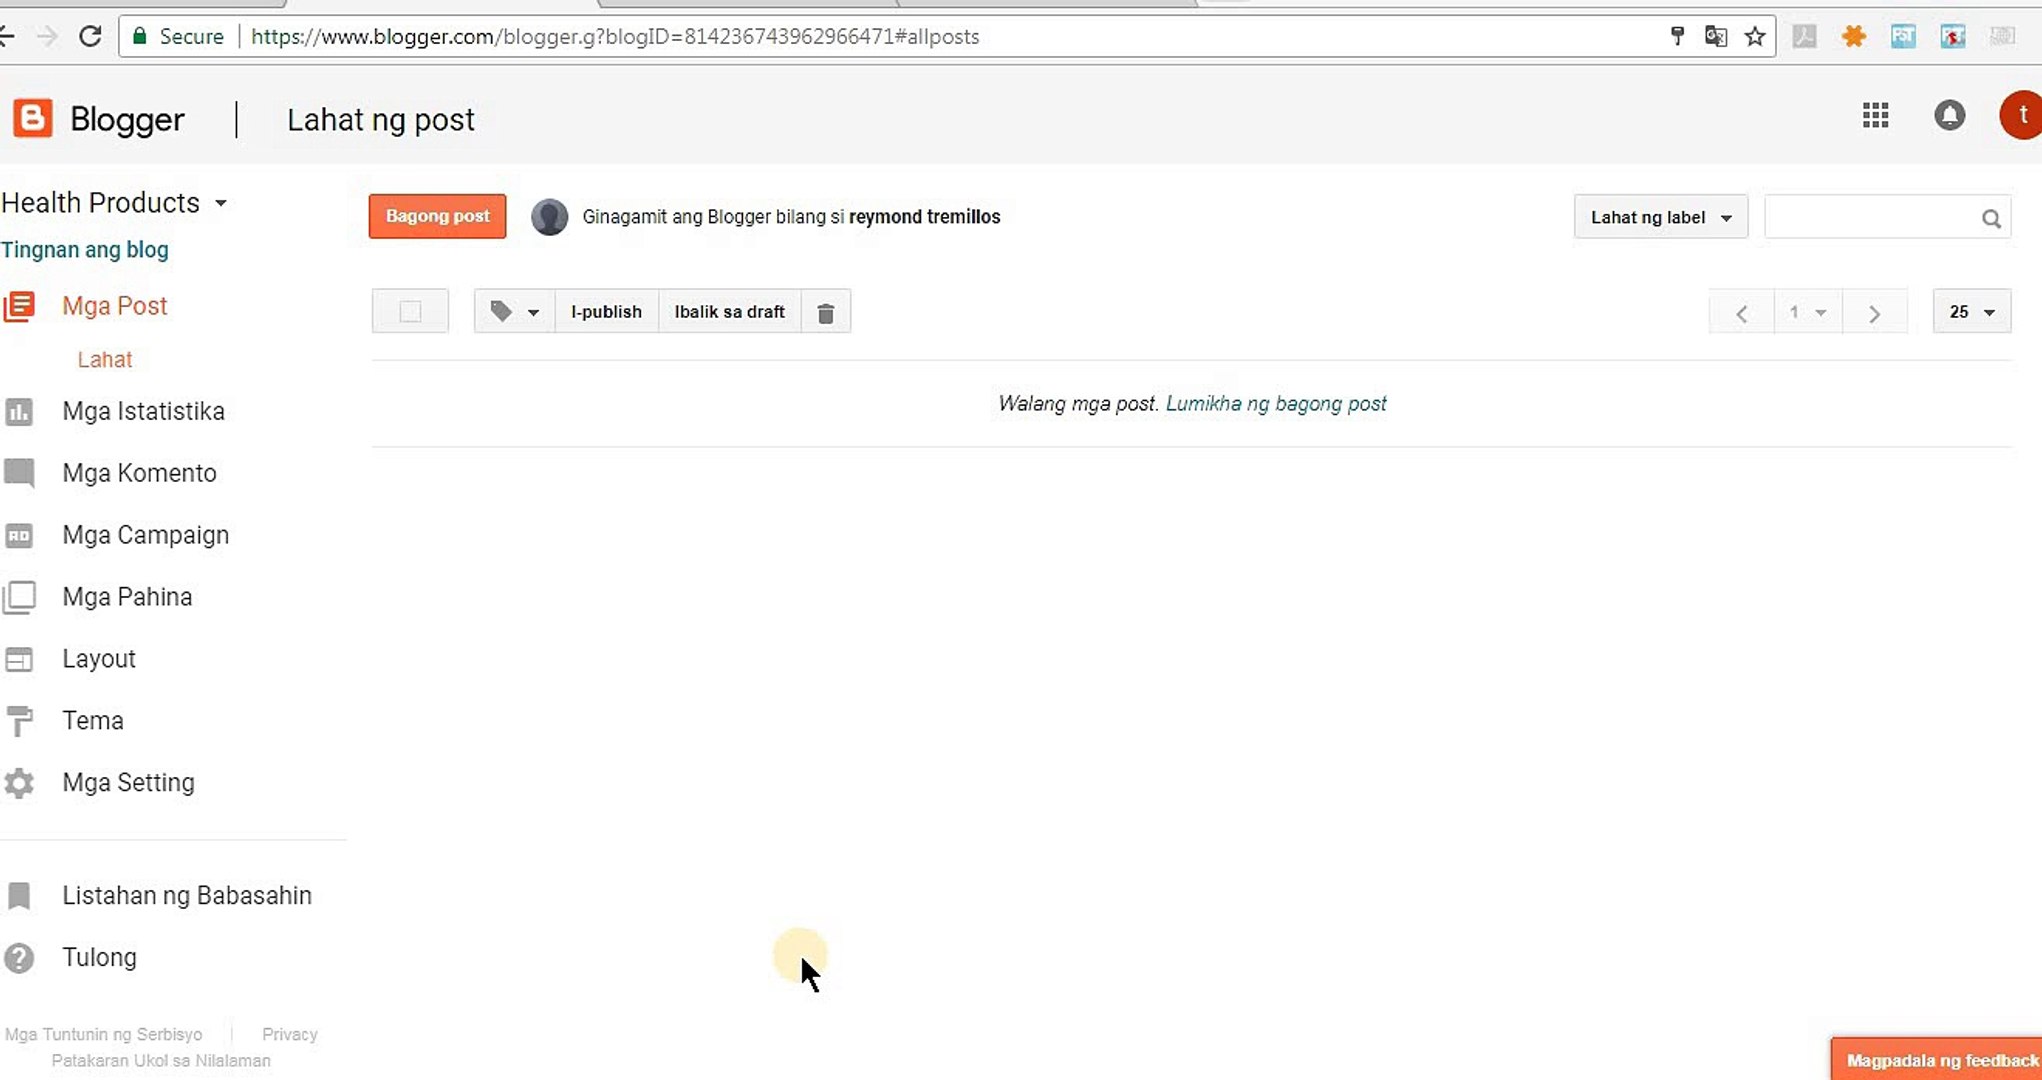2042x1080 pixels.
Task: Open Magpadala ng feedback button
Action: (x=1940, y=1060)
